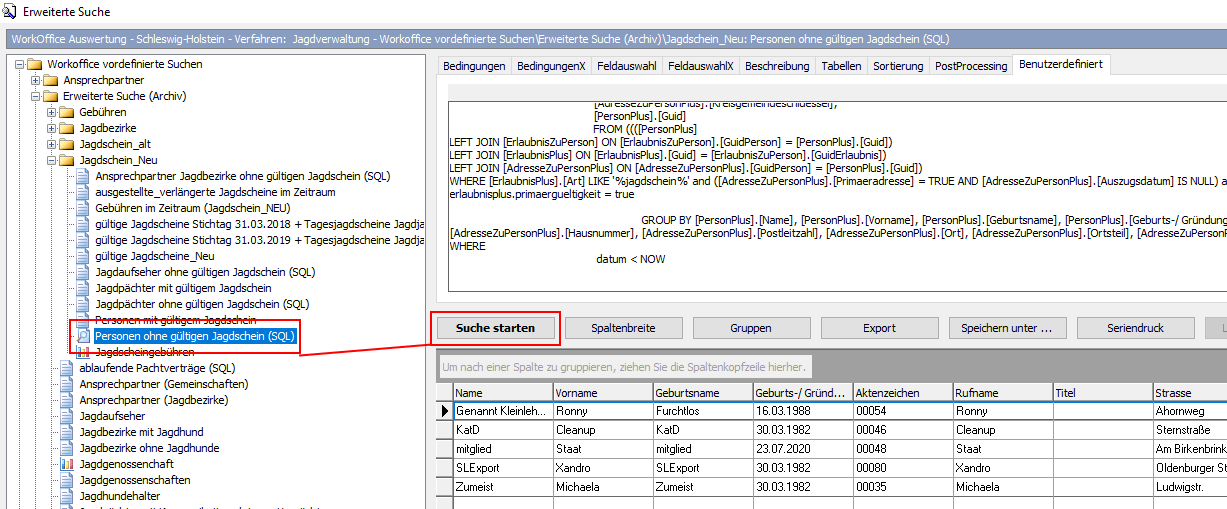
Task: Collapse the Erweiterte Suche (Archiv) node
Action: click(36, 96)
